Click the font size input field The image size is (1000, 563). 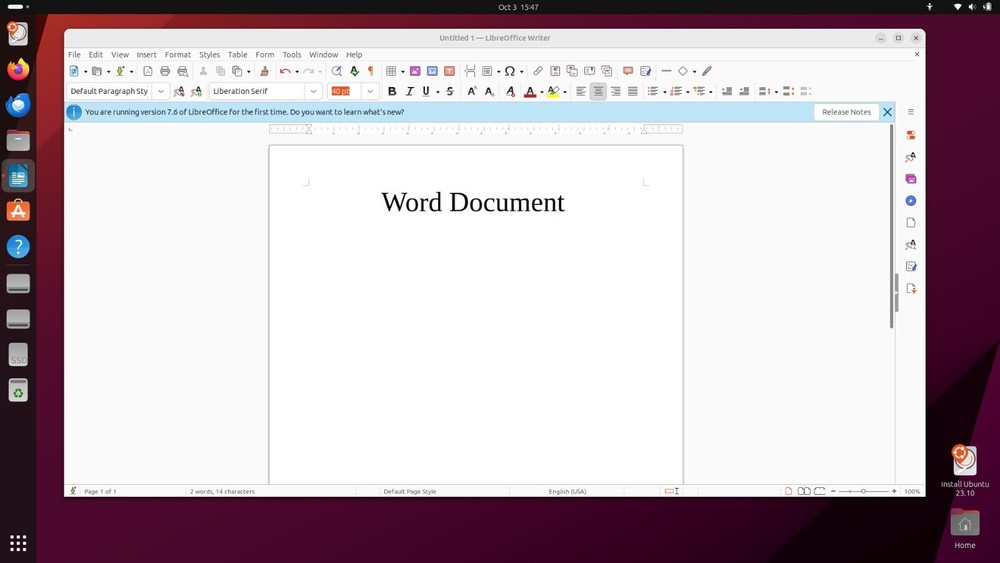[344, 91]
